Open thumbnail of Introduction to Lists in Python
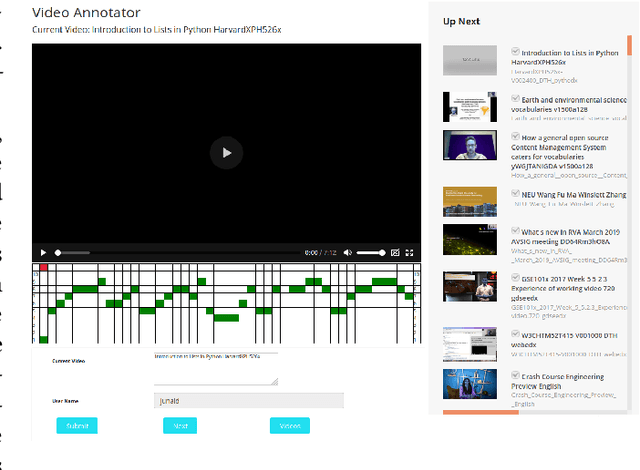 [x=470, y=60]
